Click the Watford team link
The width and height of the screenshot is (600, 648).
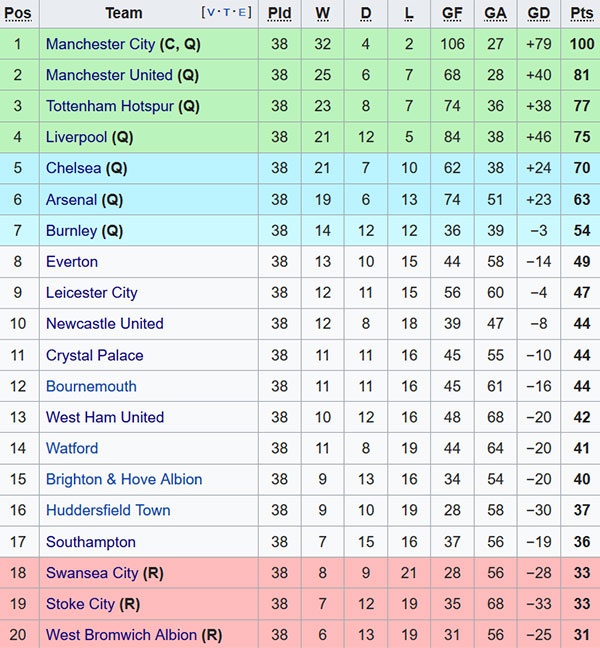pos(72,448)
